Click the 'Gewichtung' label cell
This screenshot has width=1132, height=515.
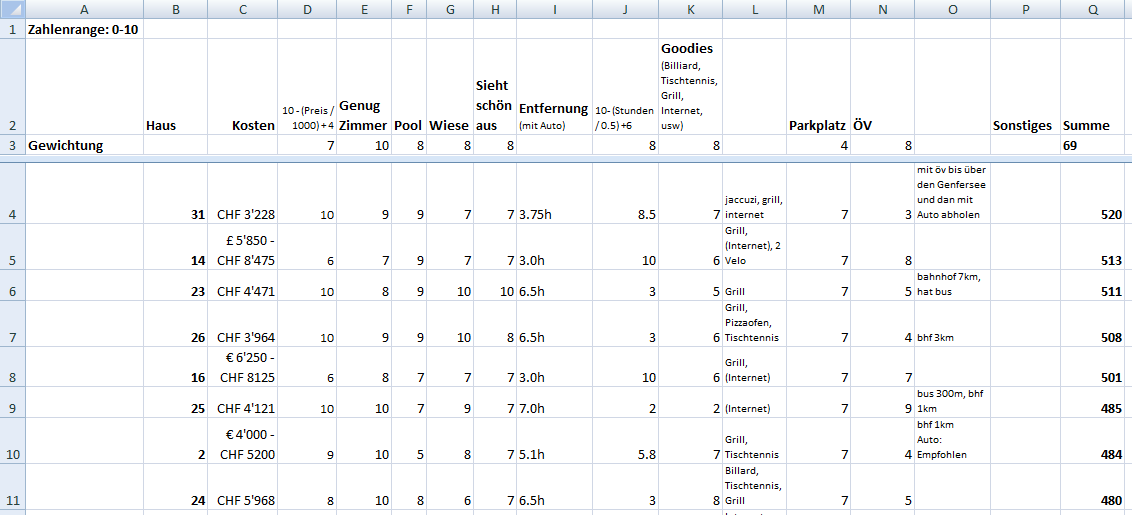[x=84, y=145]
